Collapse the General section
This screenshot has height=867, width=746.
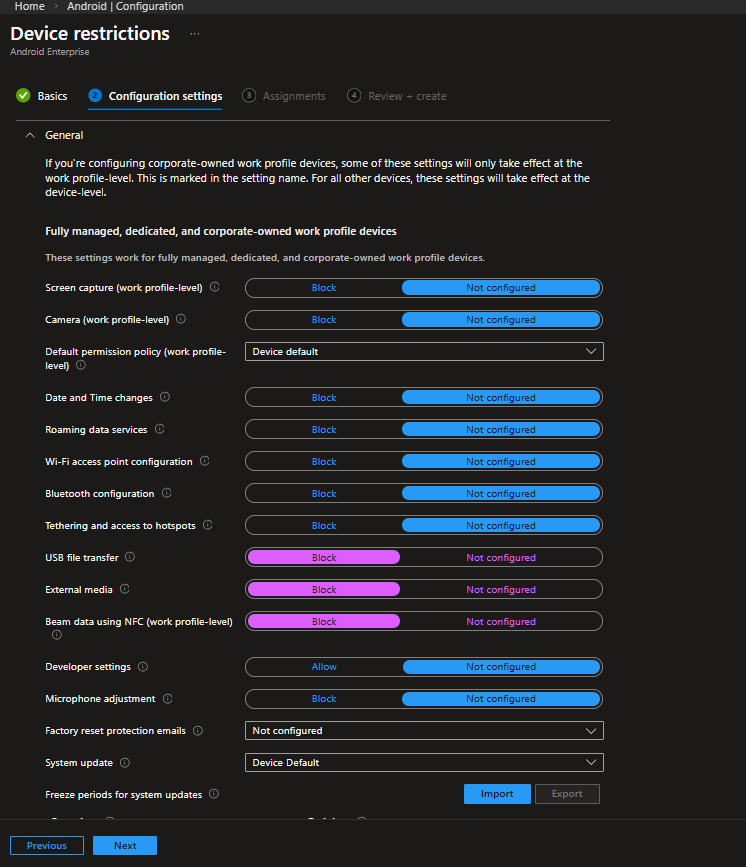tap(30, 135)
